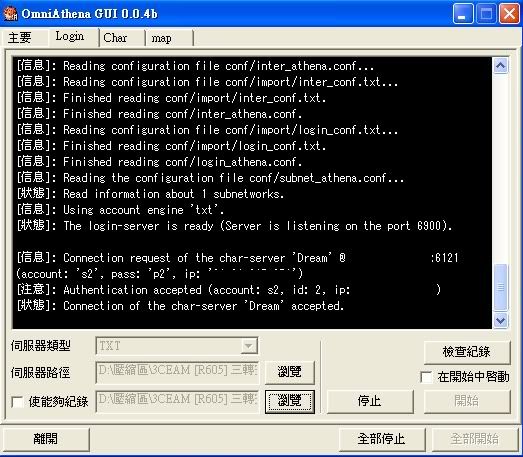Click log line 'Finished reading conf/login_athena.conf'
This screenshot has width=523, height=457.
click(159, 162)
